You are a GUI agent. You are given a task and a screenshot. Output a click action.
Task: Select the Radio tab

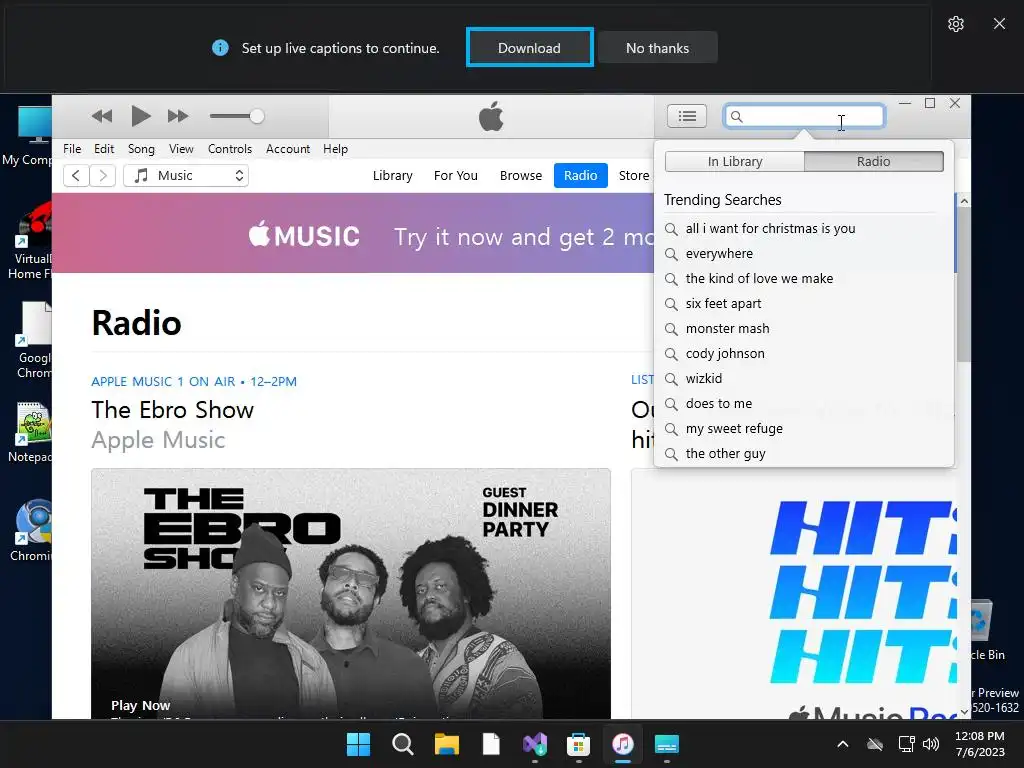point(581,175)
